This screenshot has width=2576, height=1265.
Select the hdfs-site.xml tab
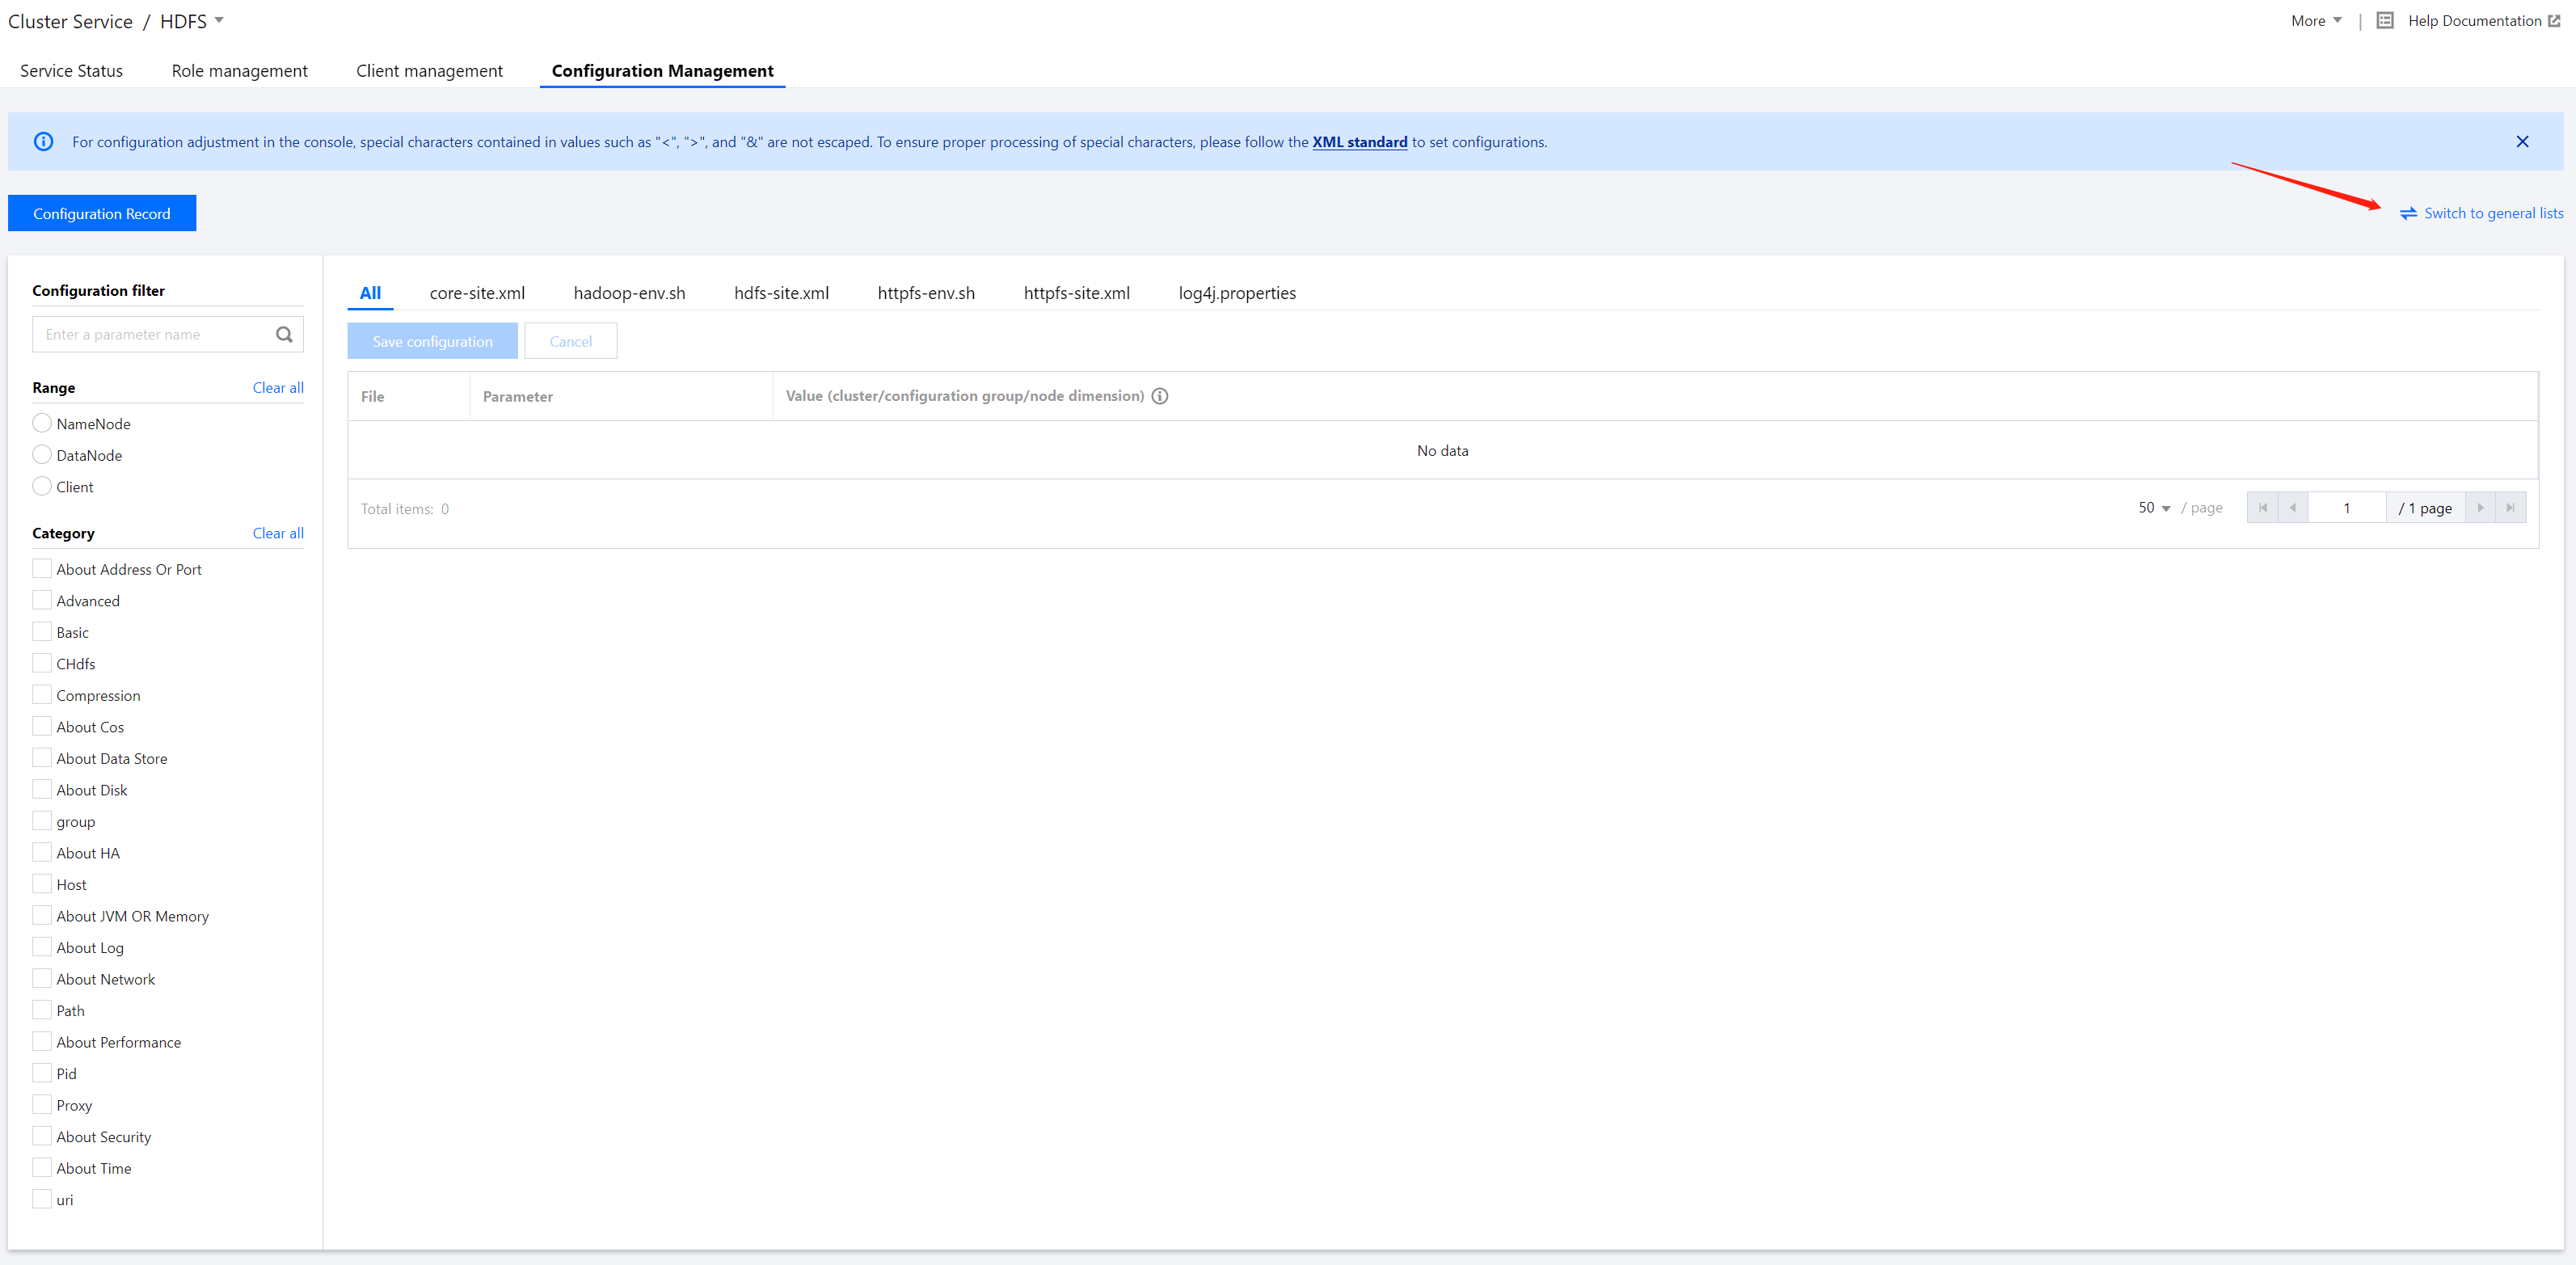tap(781, 293)
